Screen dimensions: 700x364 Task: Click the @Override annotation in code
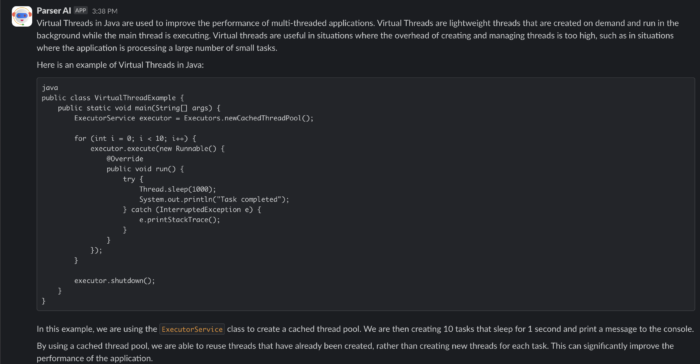tap(125, 159)
